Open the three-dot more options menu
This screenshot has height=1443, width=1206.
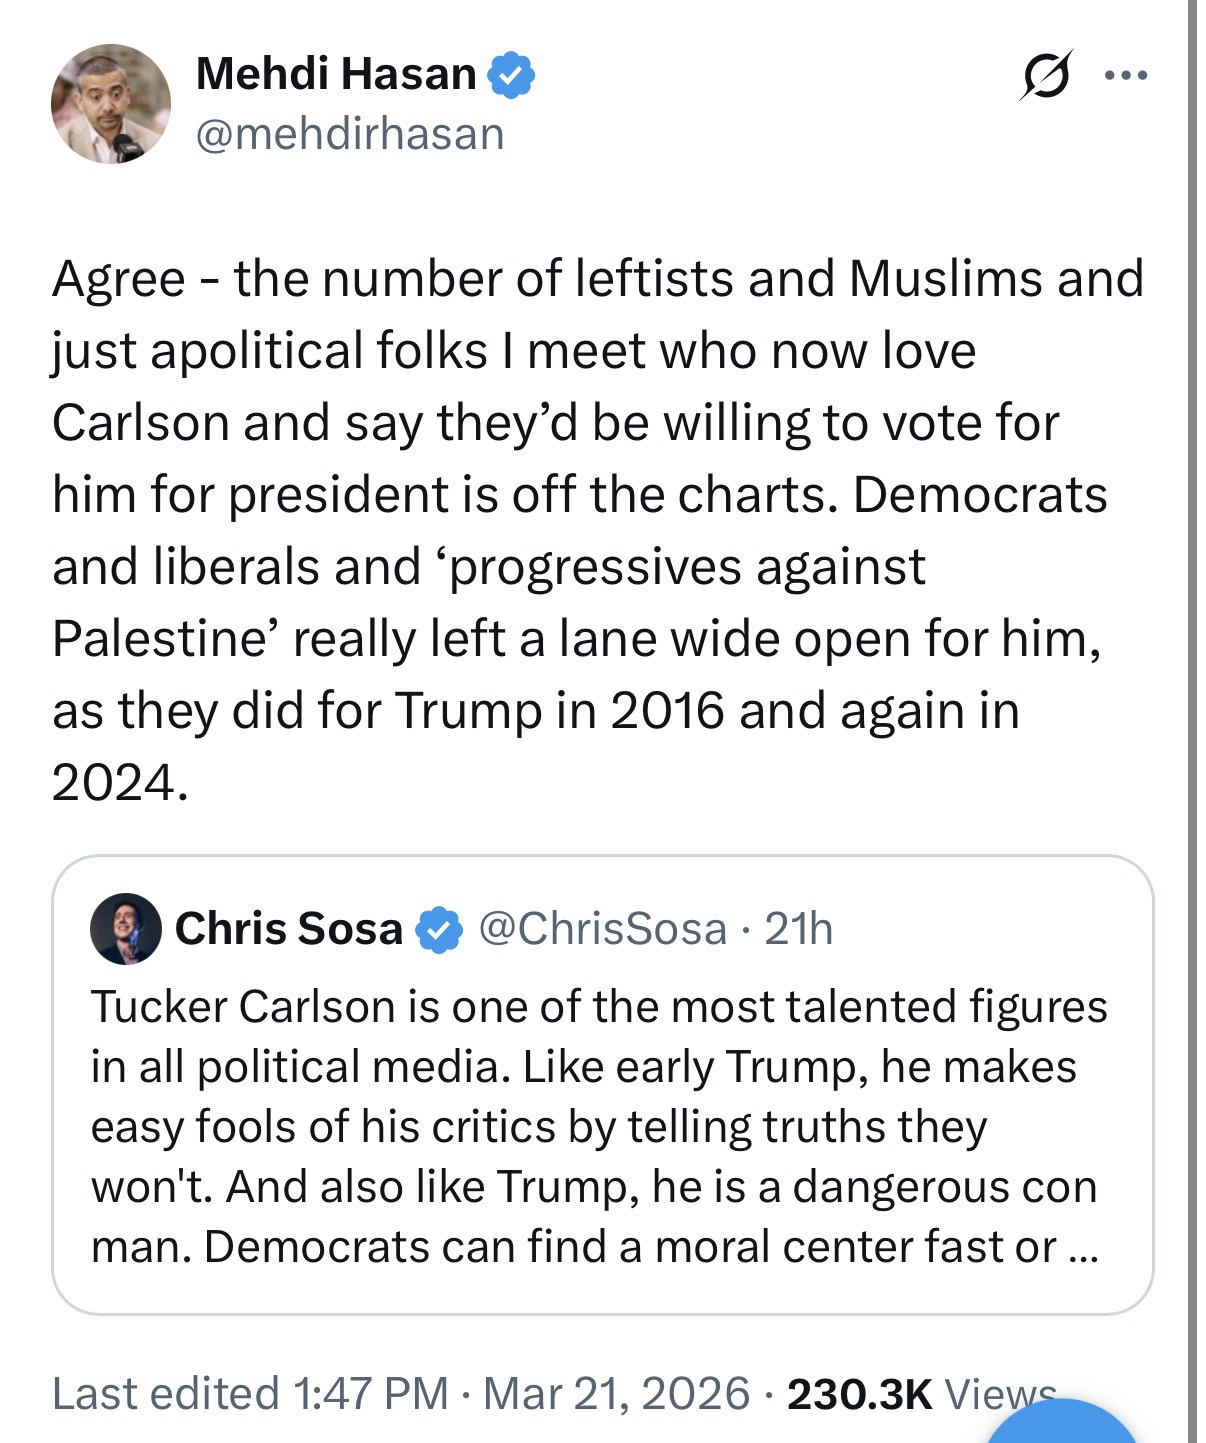coord(1127,75)
